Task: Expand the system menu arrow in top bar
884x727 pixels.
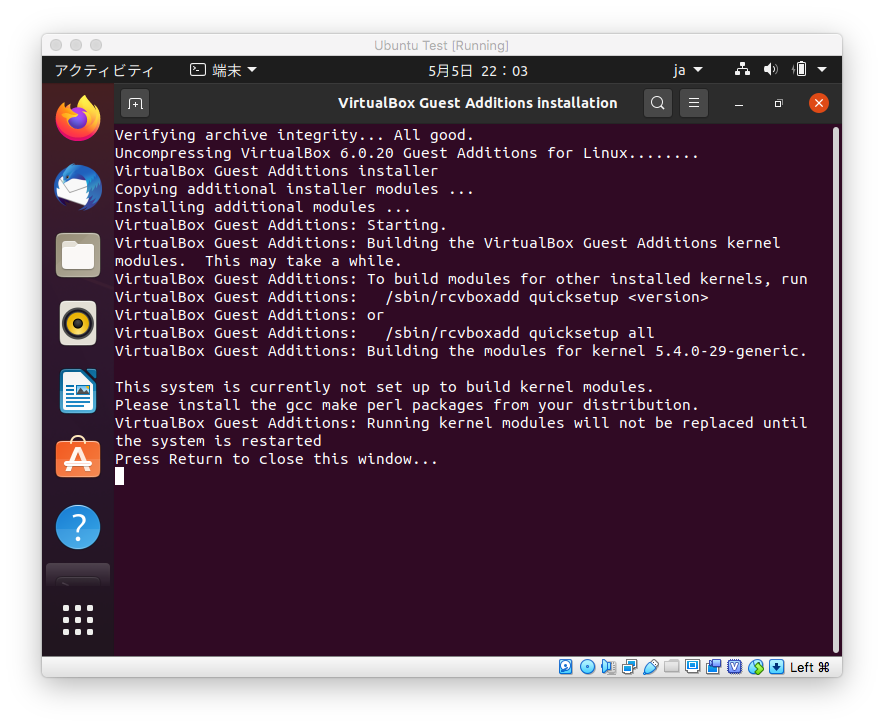Action: coord(822,70)
